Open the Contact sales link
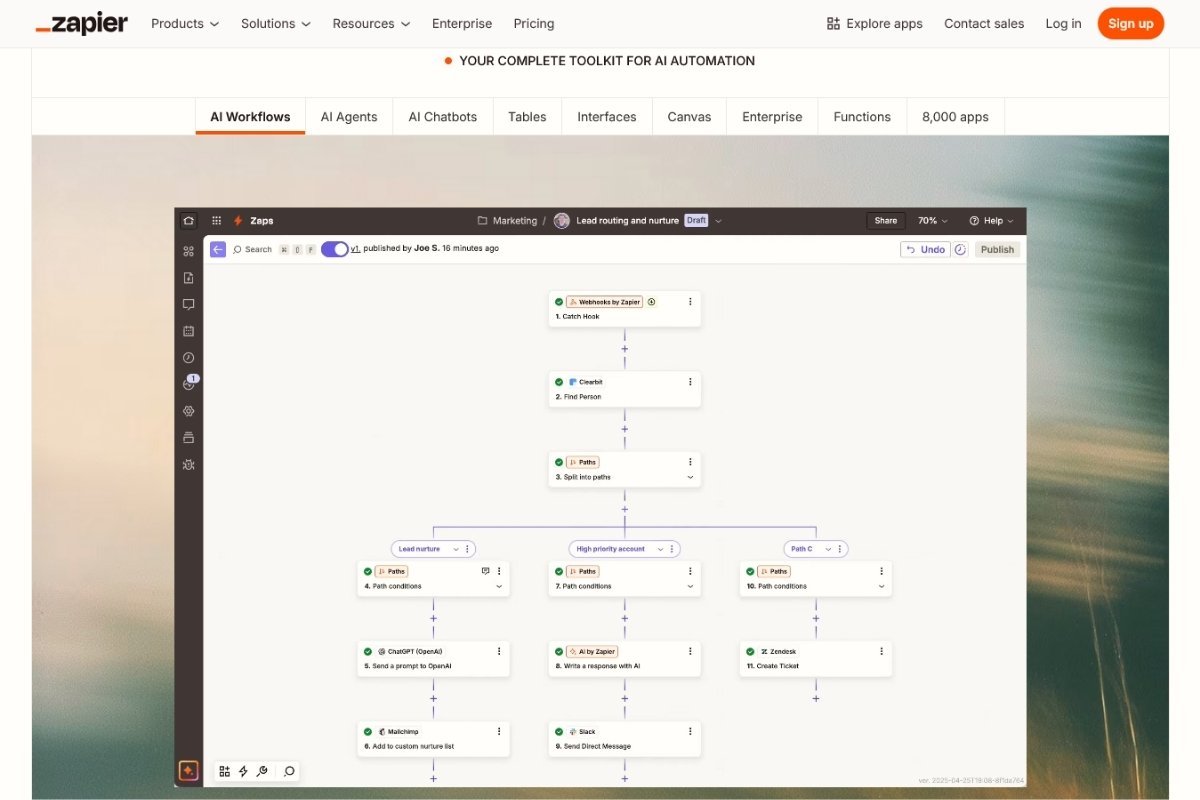This screenshot has height=800, width=1200. click(984, 23)
